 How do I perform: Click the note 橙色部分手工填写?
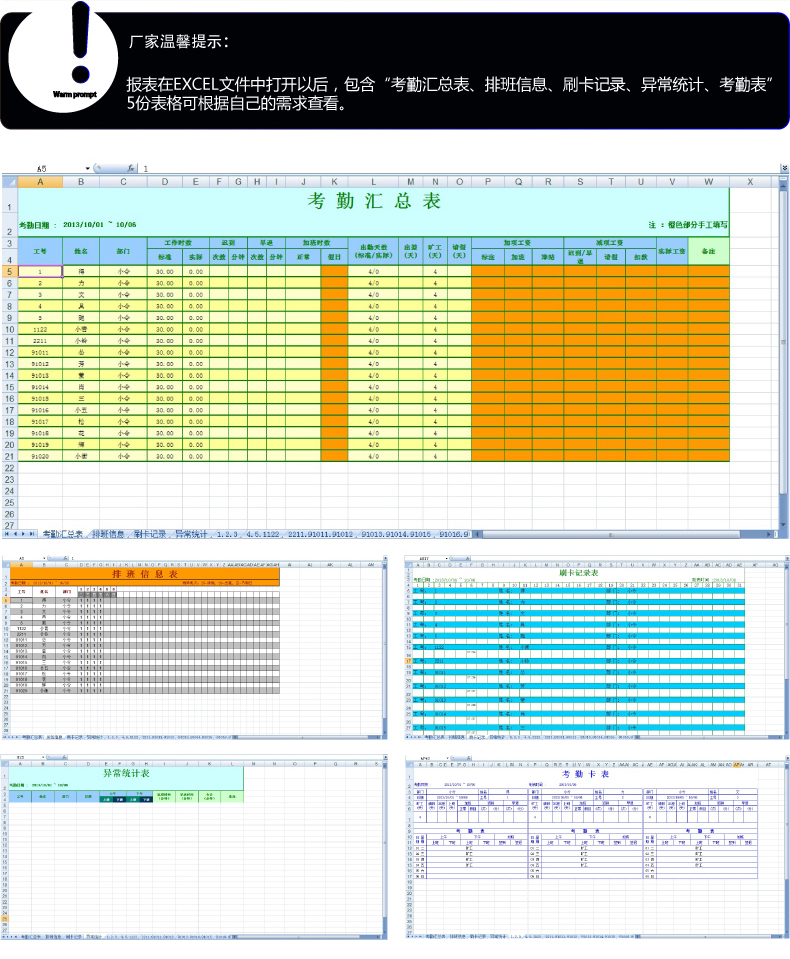[x=688, y=225]
